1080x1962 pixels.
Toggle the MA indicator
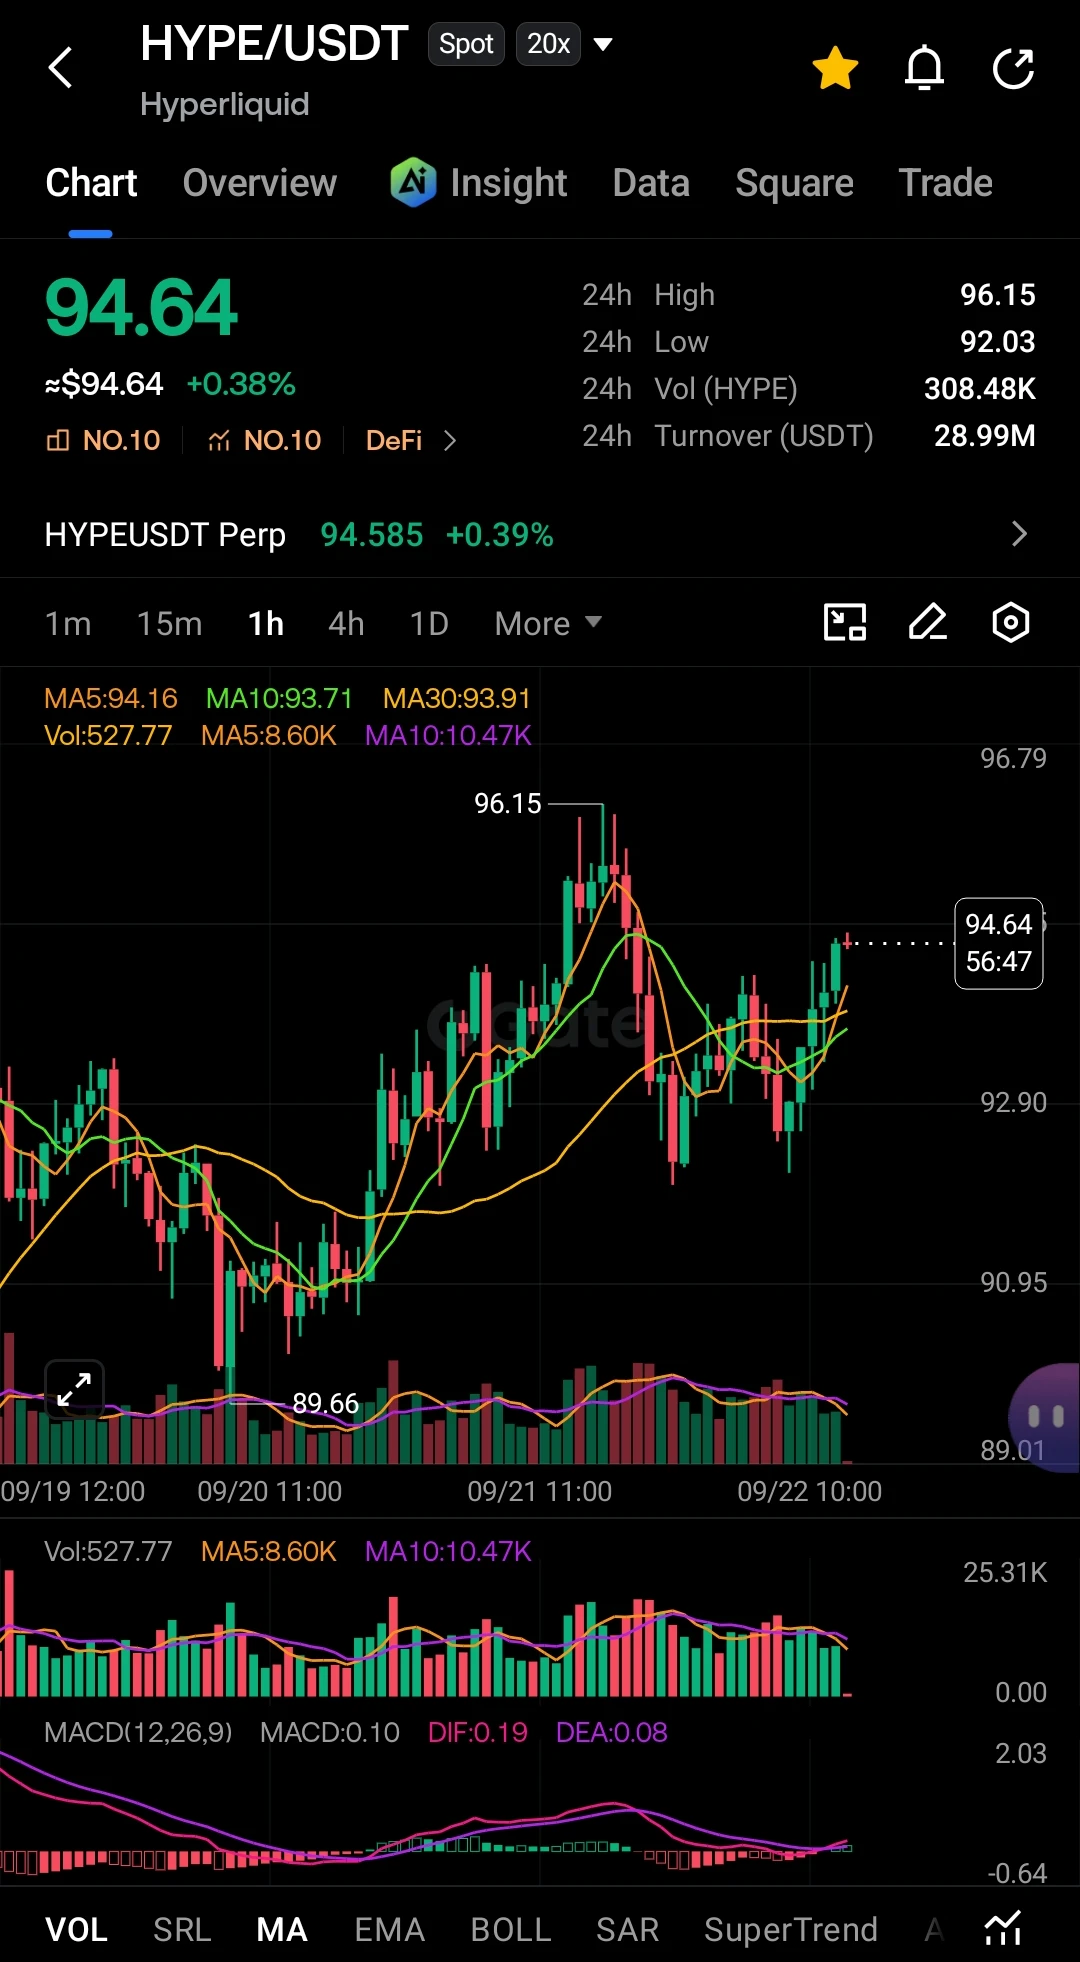coord(282,1930)
